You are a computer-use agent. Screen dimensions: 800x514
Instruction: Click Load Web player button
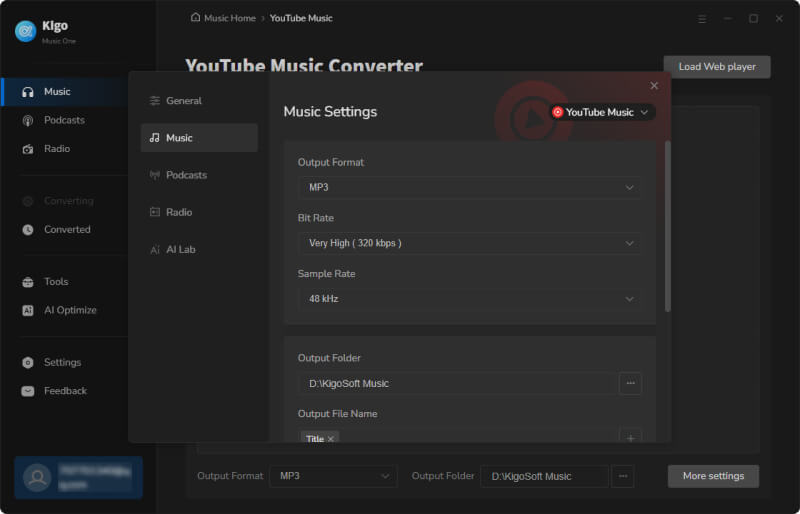(717, 67)
